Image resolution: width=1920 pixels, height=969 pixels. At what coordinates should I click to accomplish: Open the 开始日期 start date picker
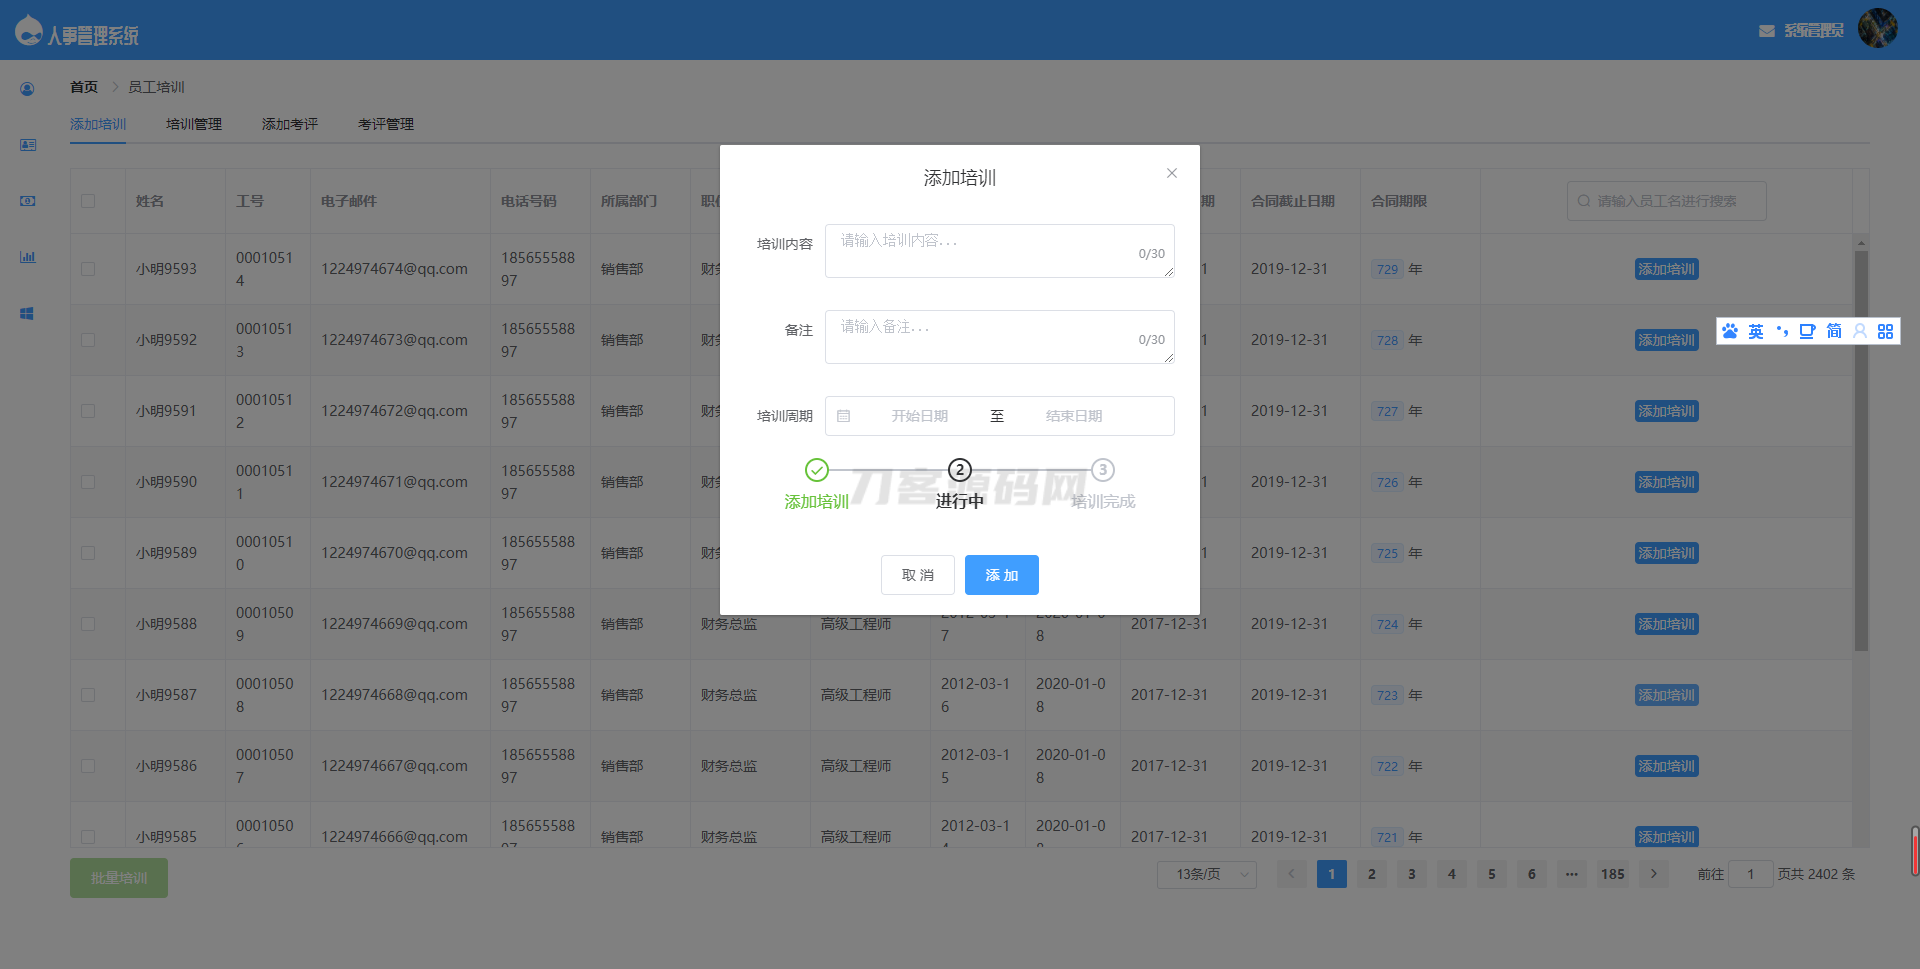919,416
